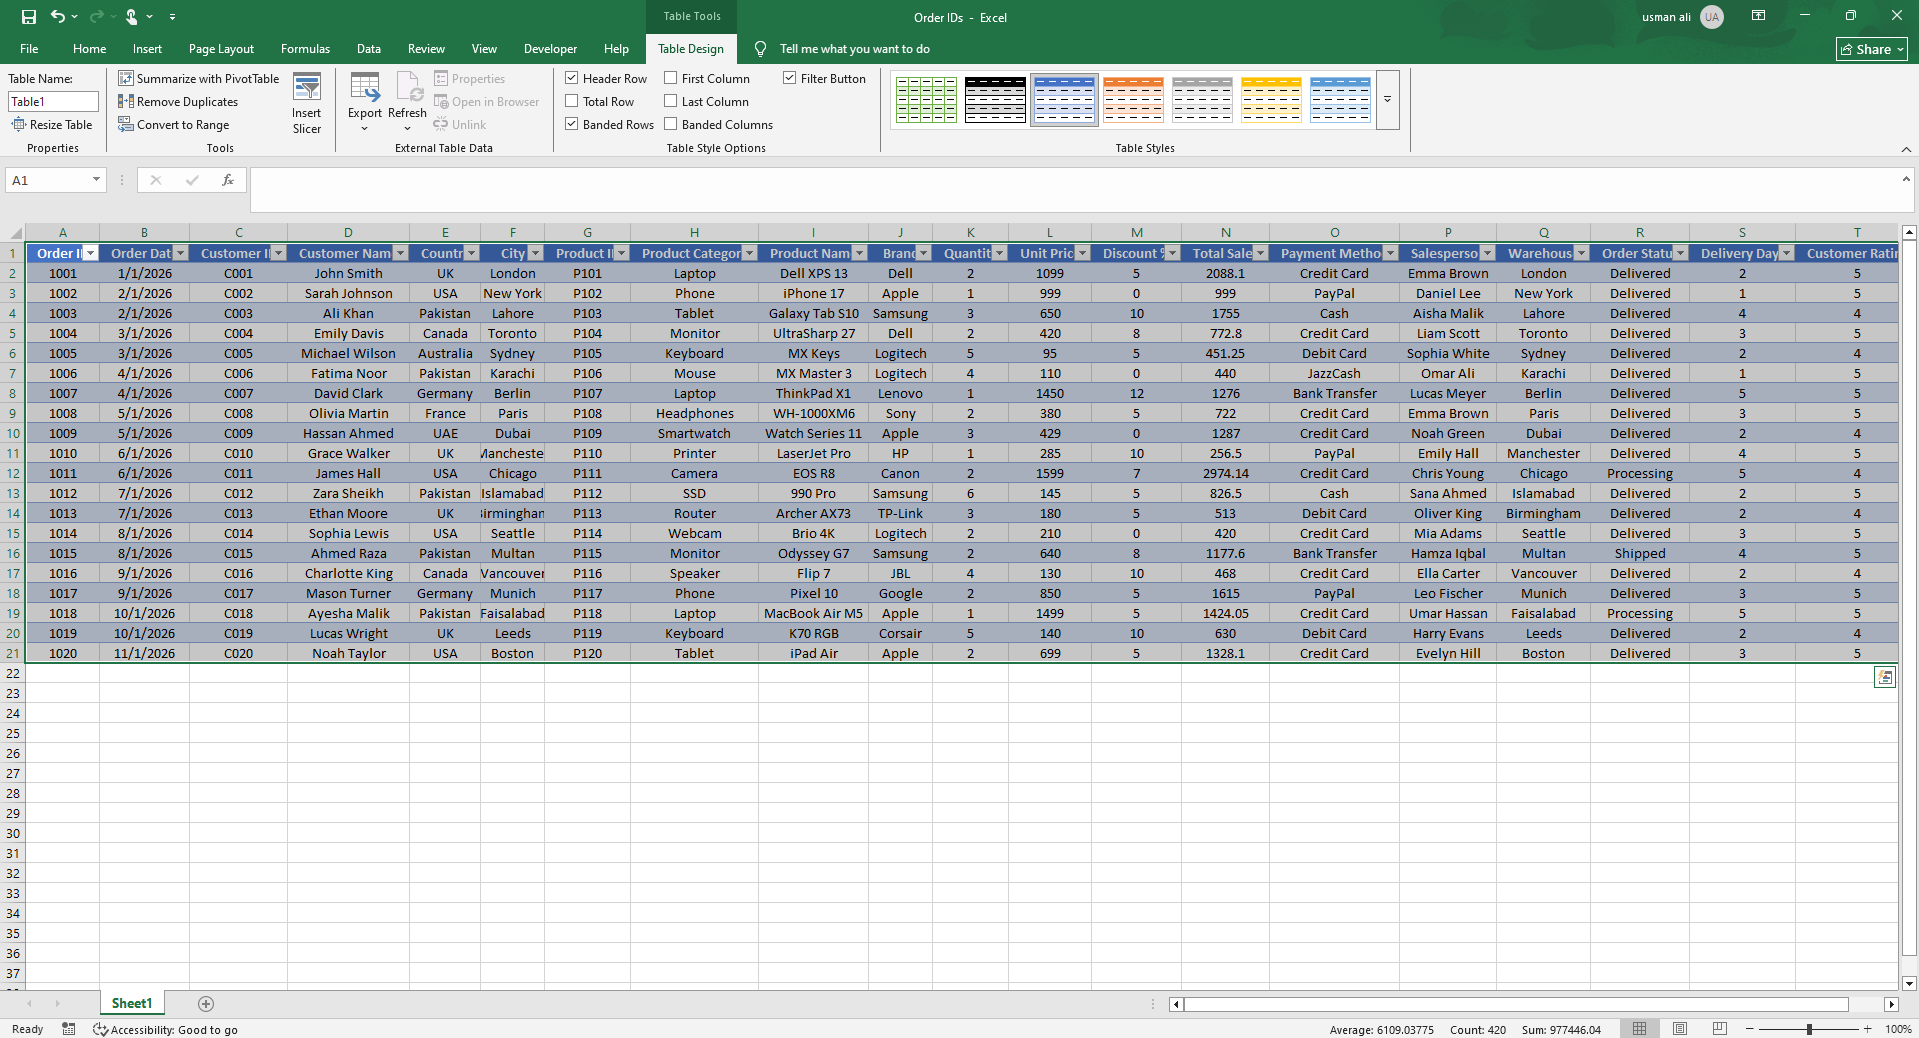Select the gray table style thumbnail
1919x1038 pixels.
pos(1202,100)
